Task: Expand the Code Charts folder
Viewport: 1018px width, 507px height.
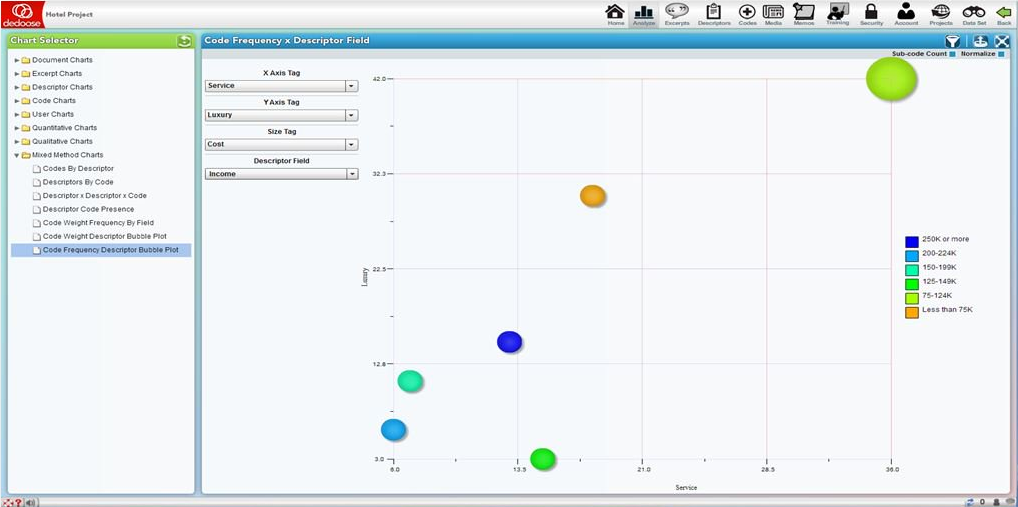Action: 18,101
